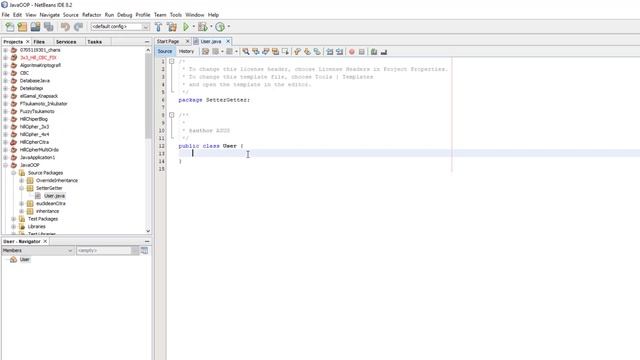The width and height of the screenshot is (640, 360).
Task: Click the Undo toolbar icon
Action: [x=65, y=27]
